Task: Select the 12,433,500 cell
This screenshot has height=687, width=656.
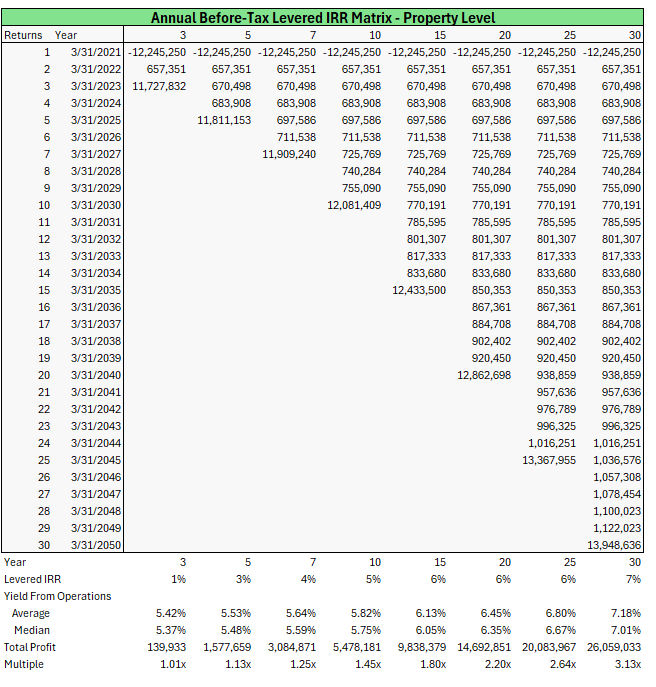Action: point(419,290)
